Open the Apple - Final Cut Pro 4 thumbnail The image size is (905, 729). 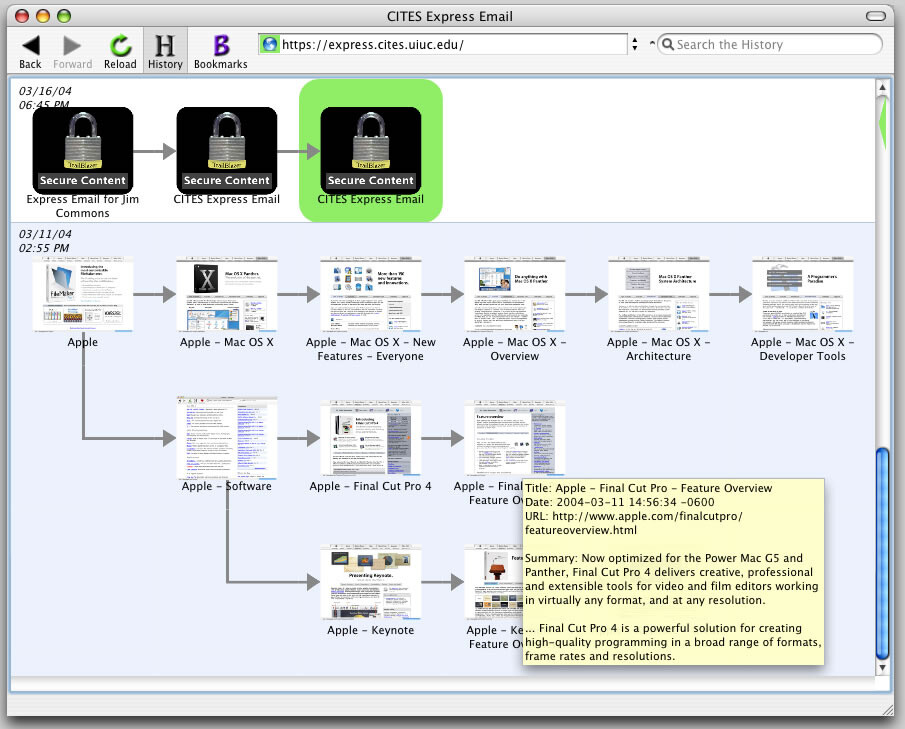[371, 438]
